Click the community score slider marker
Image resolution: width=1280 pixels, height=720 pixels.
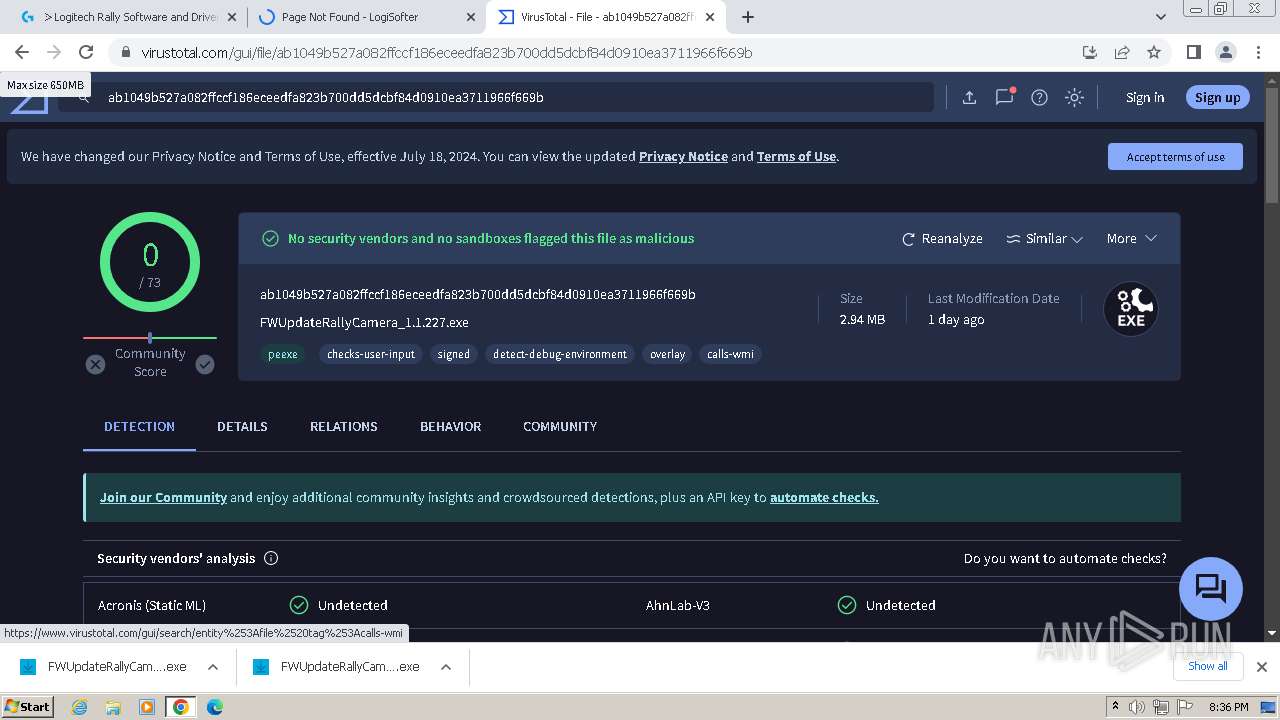coord(150,338)
